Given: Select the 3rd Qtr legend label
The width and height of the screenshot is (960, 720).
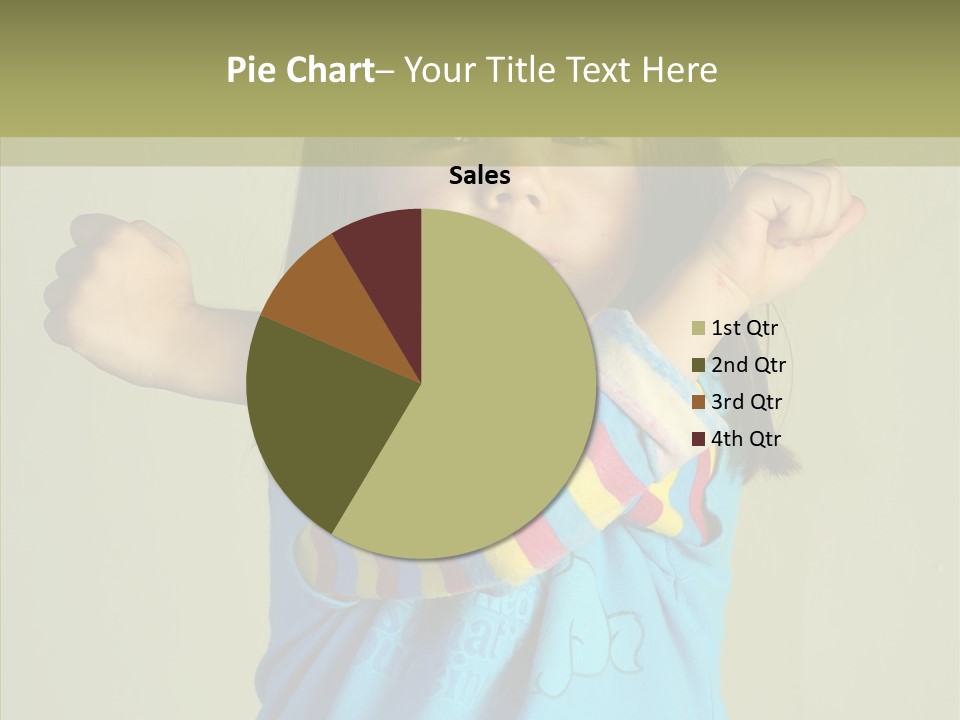Looking at the screenshot, I should [746, 402].
